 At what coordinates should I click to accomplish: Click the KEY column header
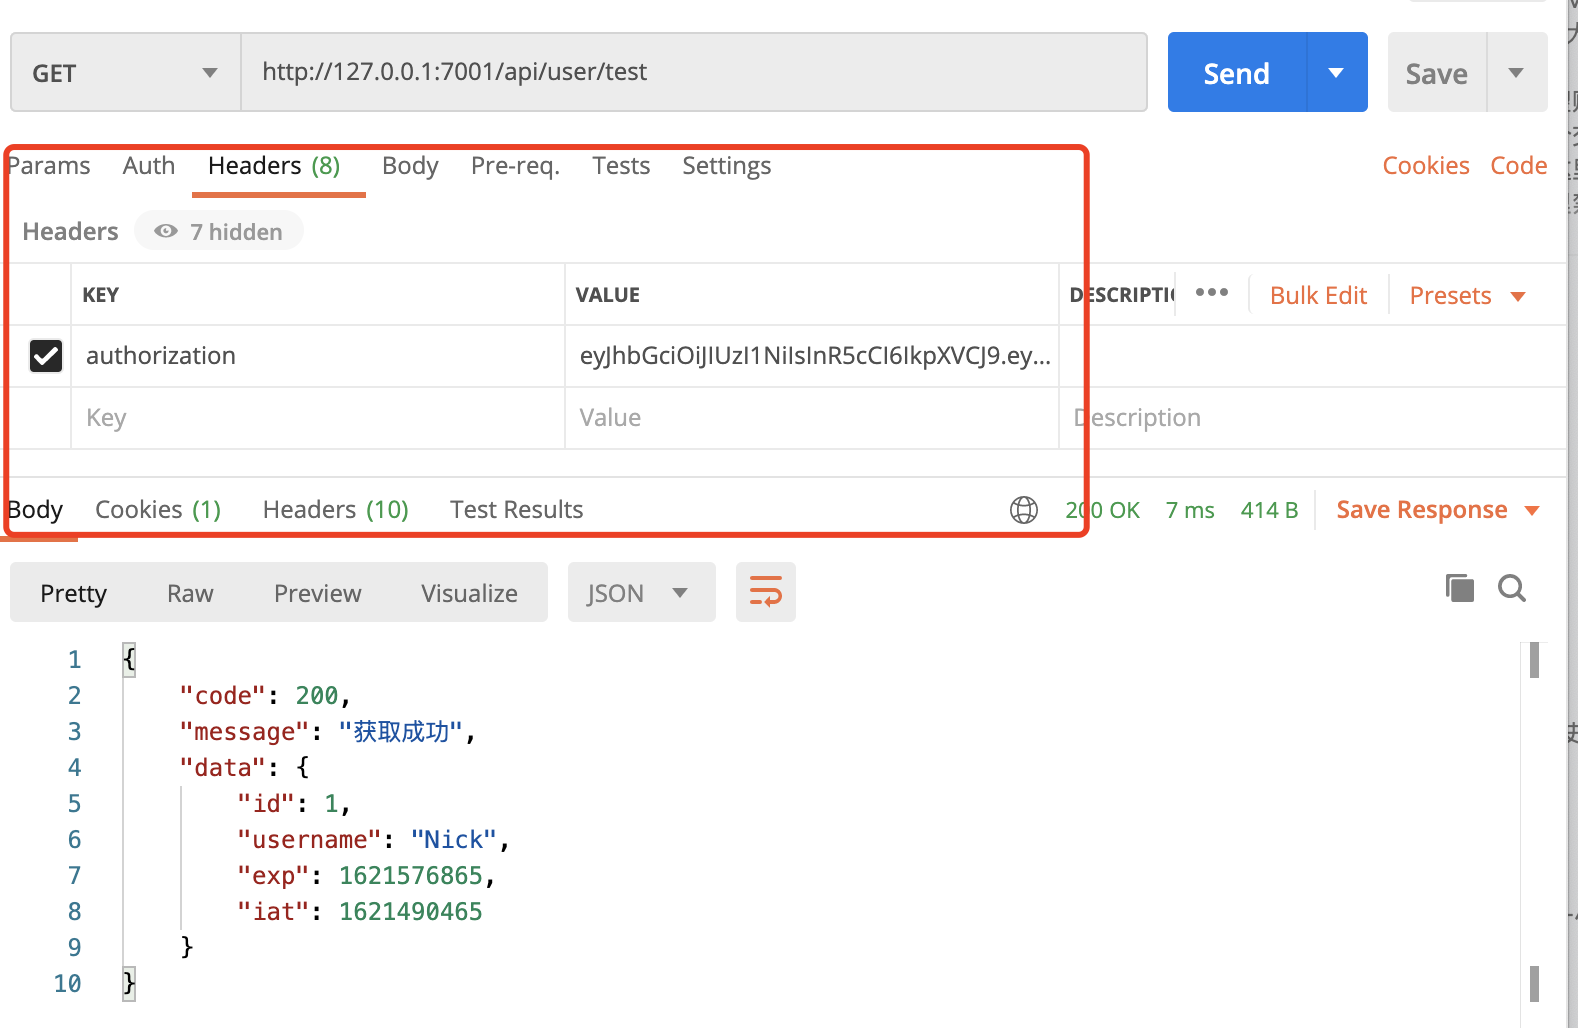tap(100, 295)
